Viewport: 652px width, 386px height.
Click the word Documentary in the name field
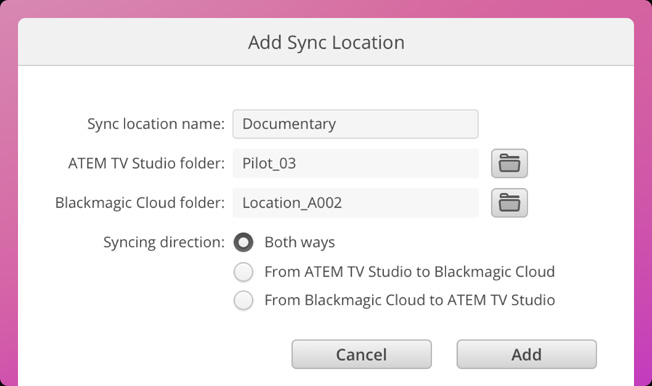tap(289, 124)
